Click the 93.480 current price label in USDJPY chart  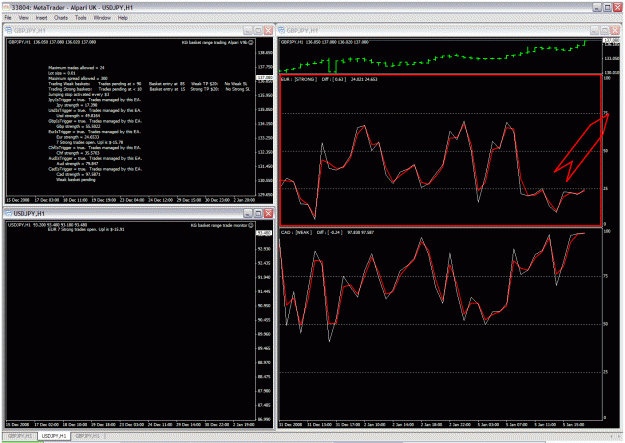click(264, 233)
